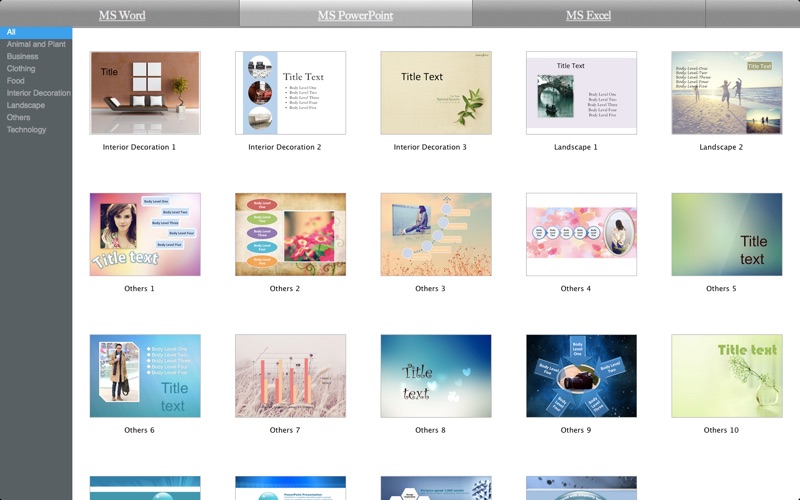Click the Interior Decoration 1 caption
The image size is (800, 500).
point(139,147)
